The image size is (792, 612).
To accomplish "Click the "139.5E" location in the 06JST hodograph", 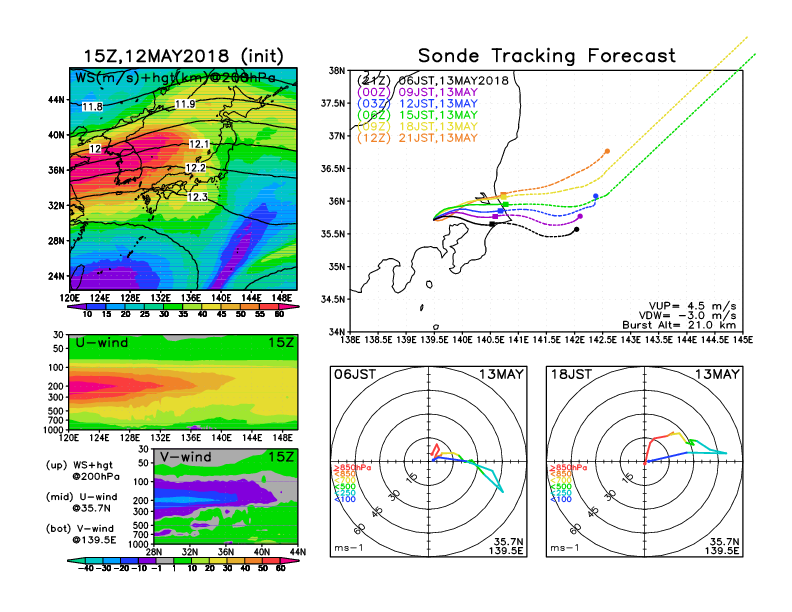I will click(x=506, y=551).
